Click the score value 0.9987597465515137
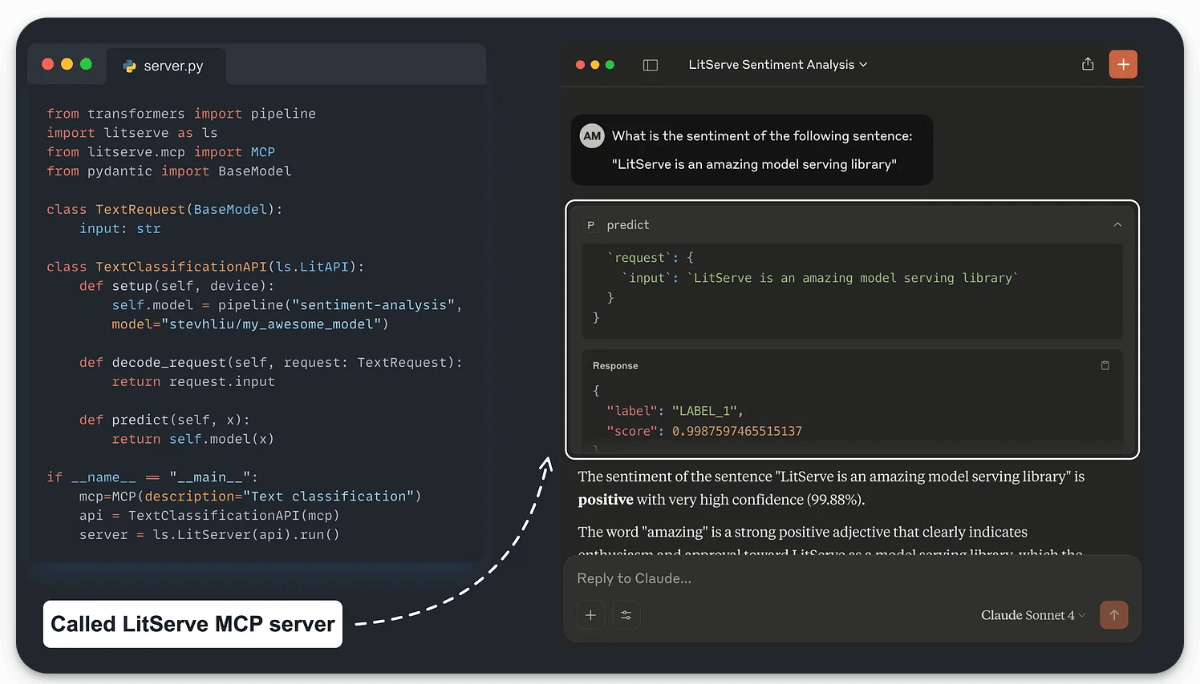This screenshot has width=1200, height=684. (x=737, y=431)
